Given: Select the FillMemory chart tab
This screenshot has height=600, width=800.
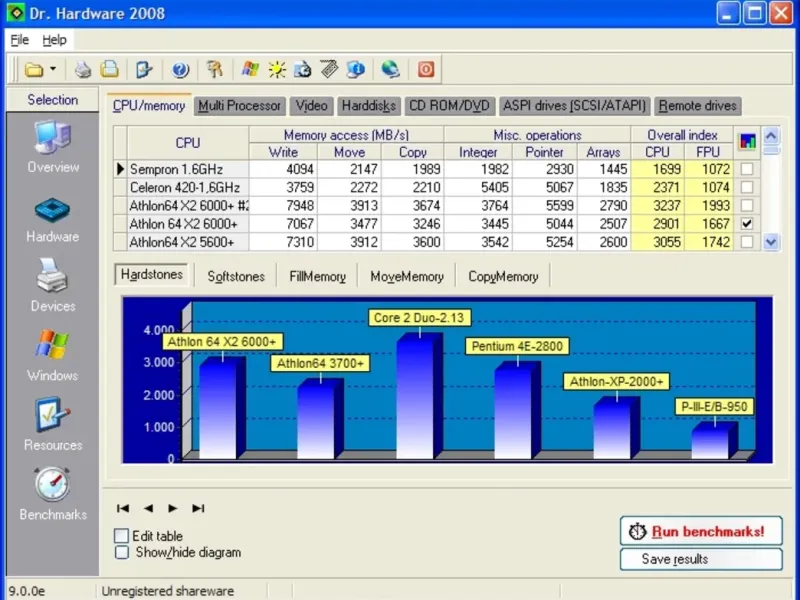Looking at the screenshot, I should [x=317, y=277].
